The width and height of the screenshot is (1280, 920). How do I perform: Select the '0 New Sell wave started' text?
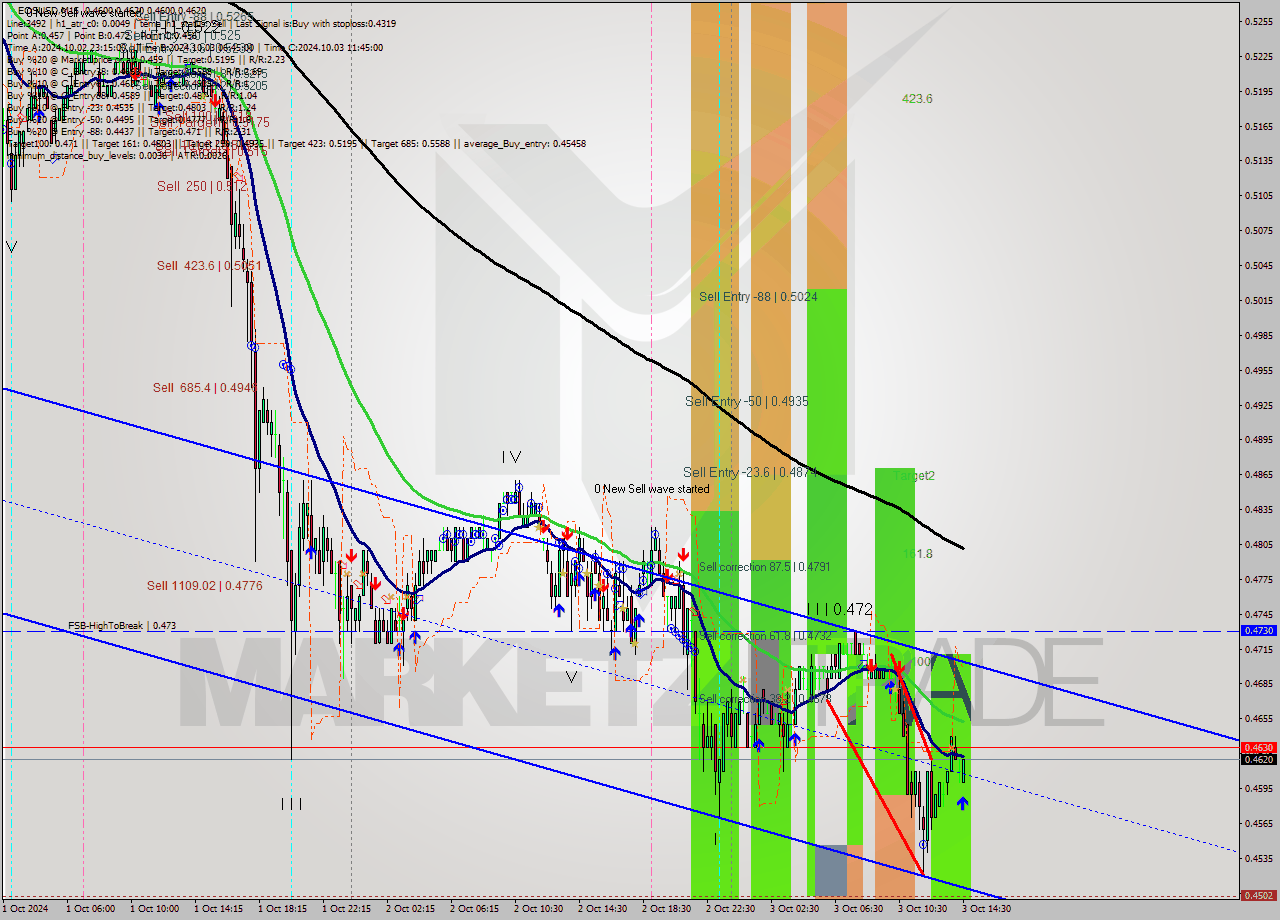pos(652,489)
